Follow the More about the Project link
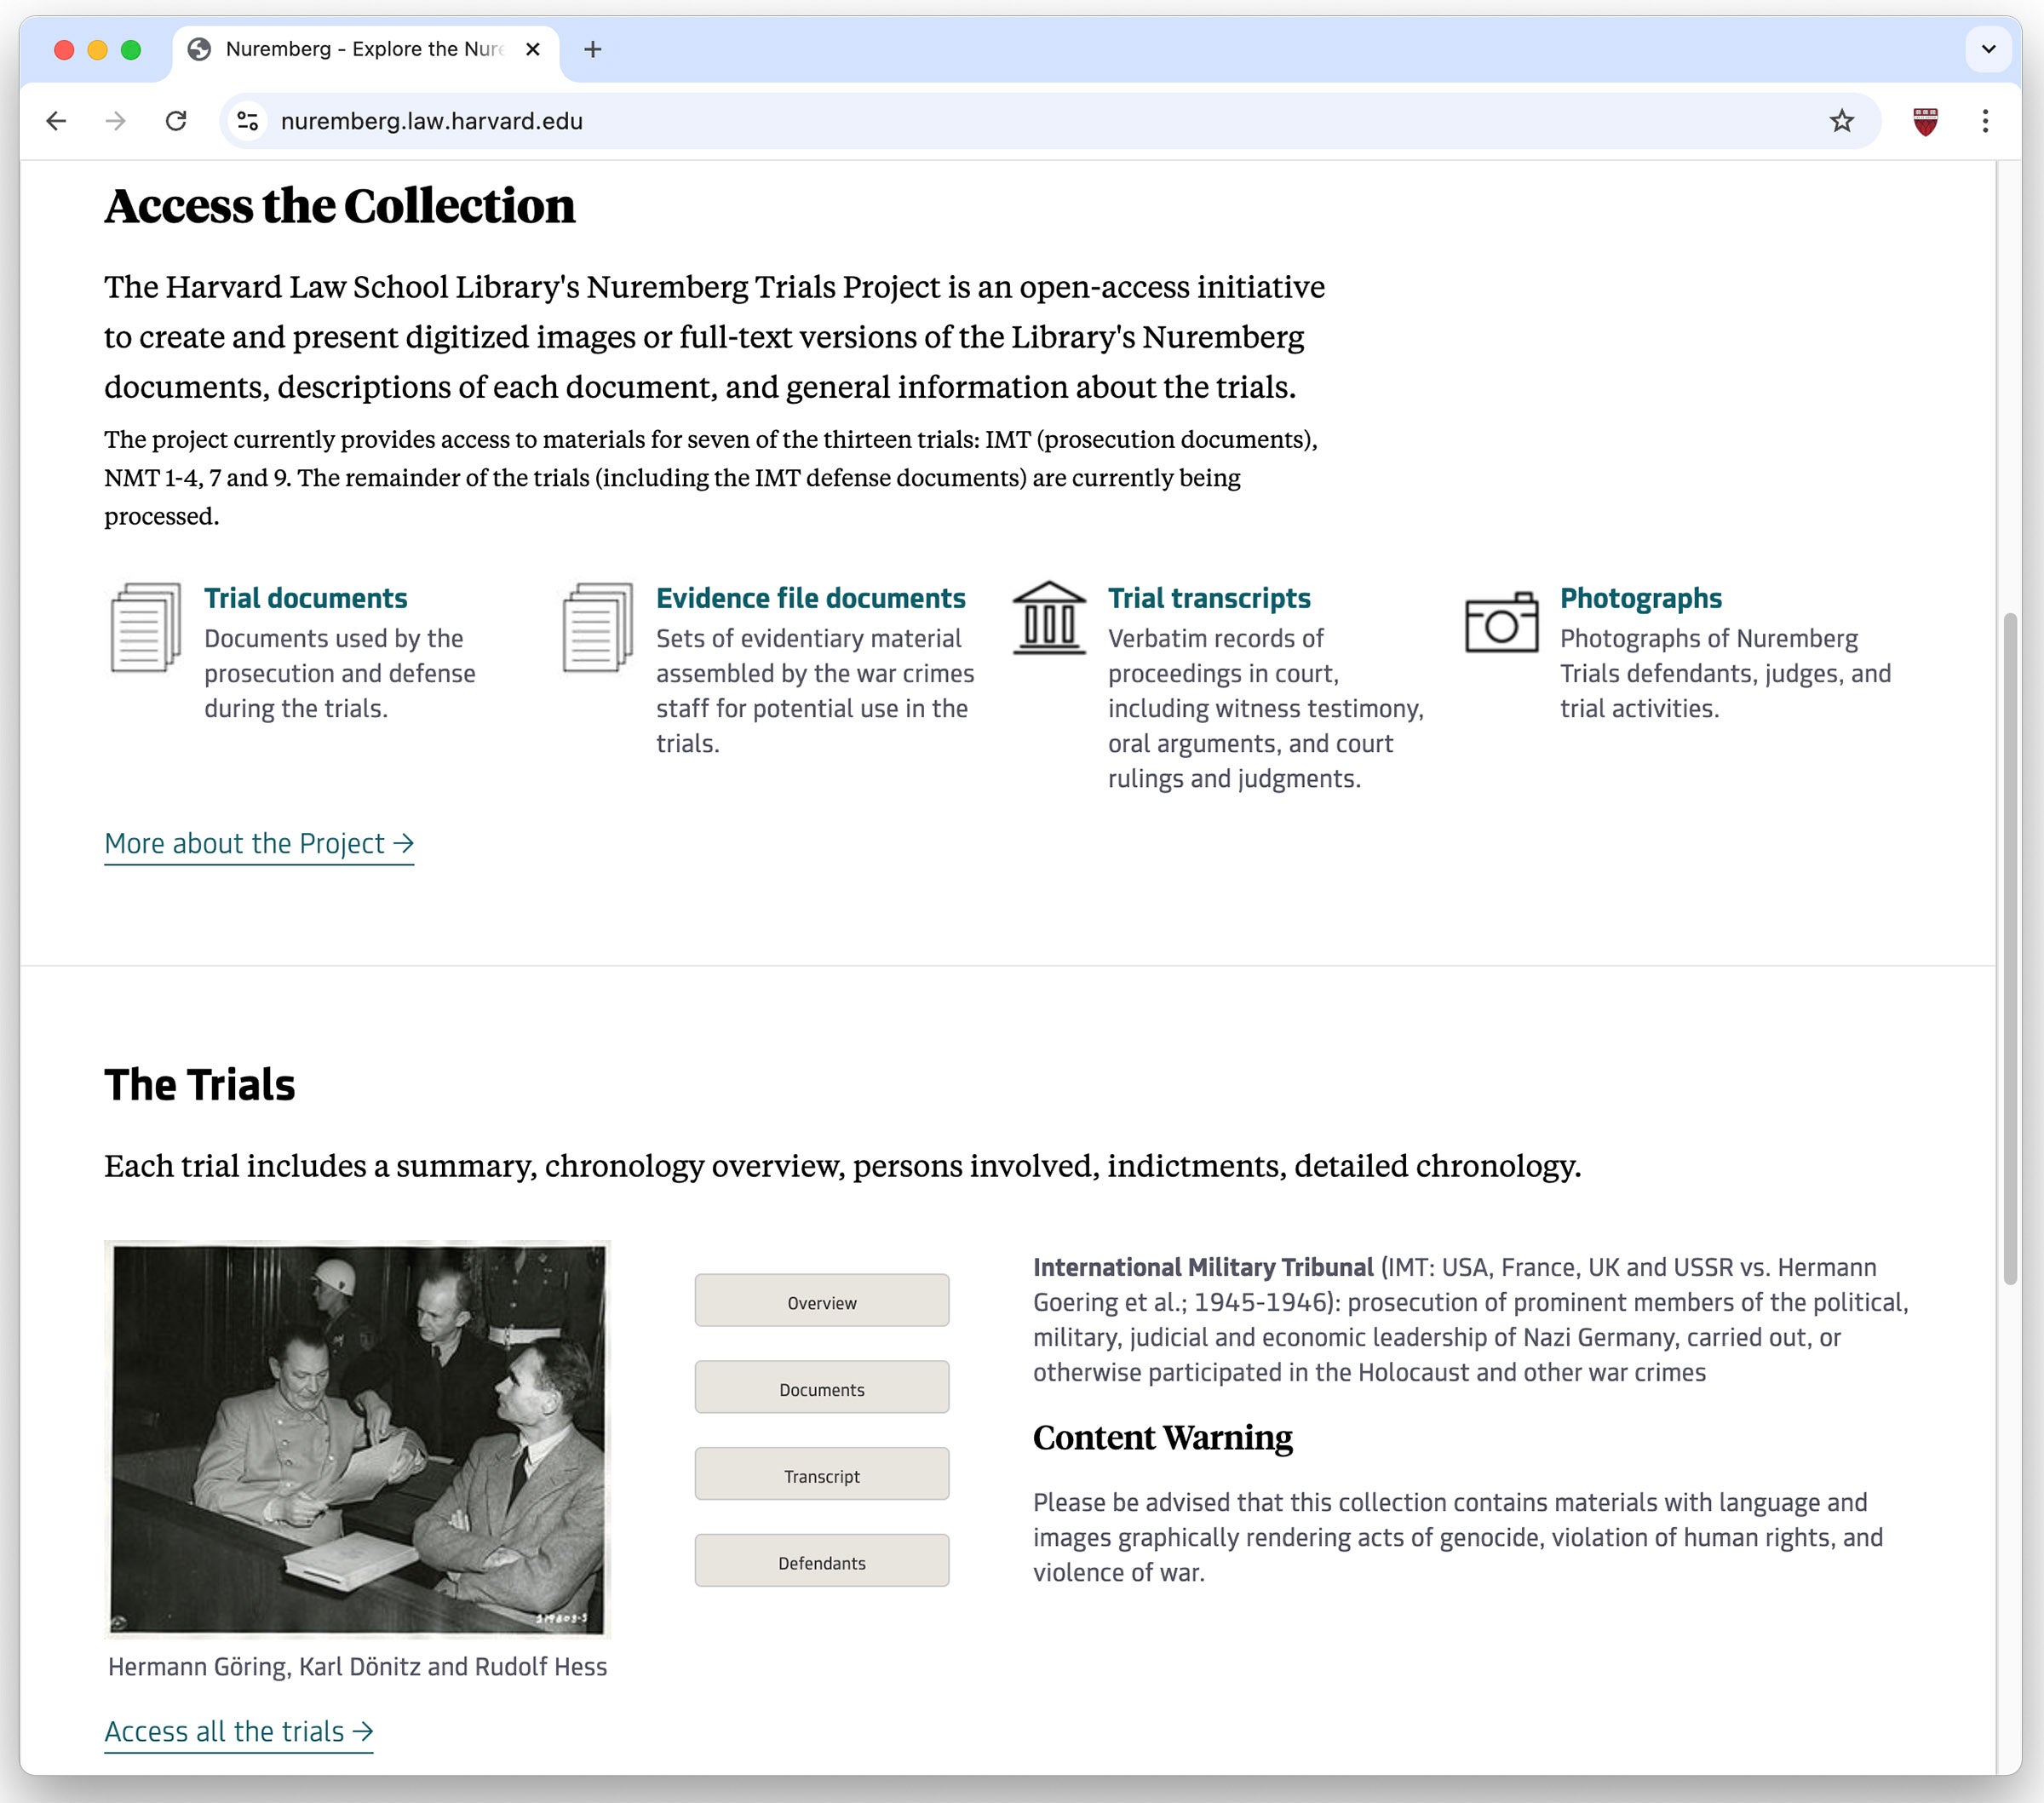The image size is (2044, 1803). [x=259, y=843]
